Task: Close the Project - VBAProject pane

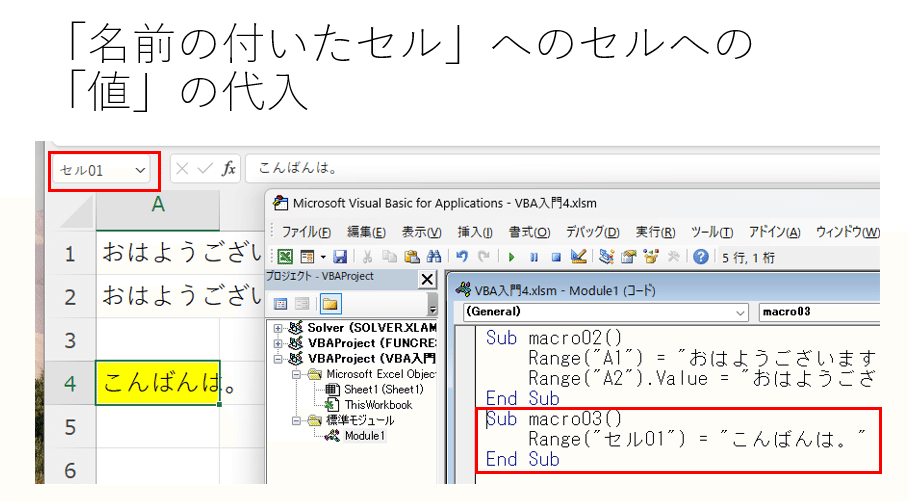Action: pos(427,279)
